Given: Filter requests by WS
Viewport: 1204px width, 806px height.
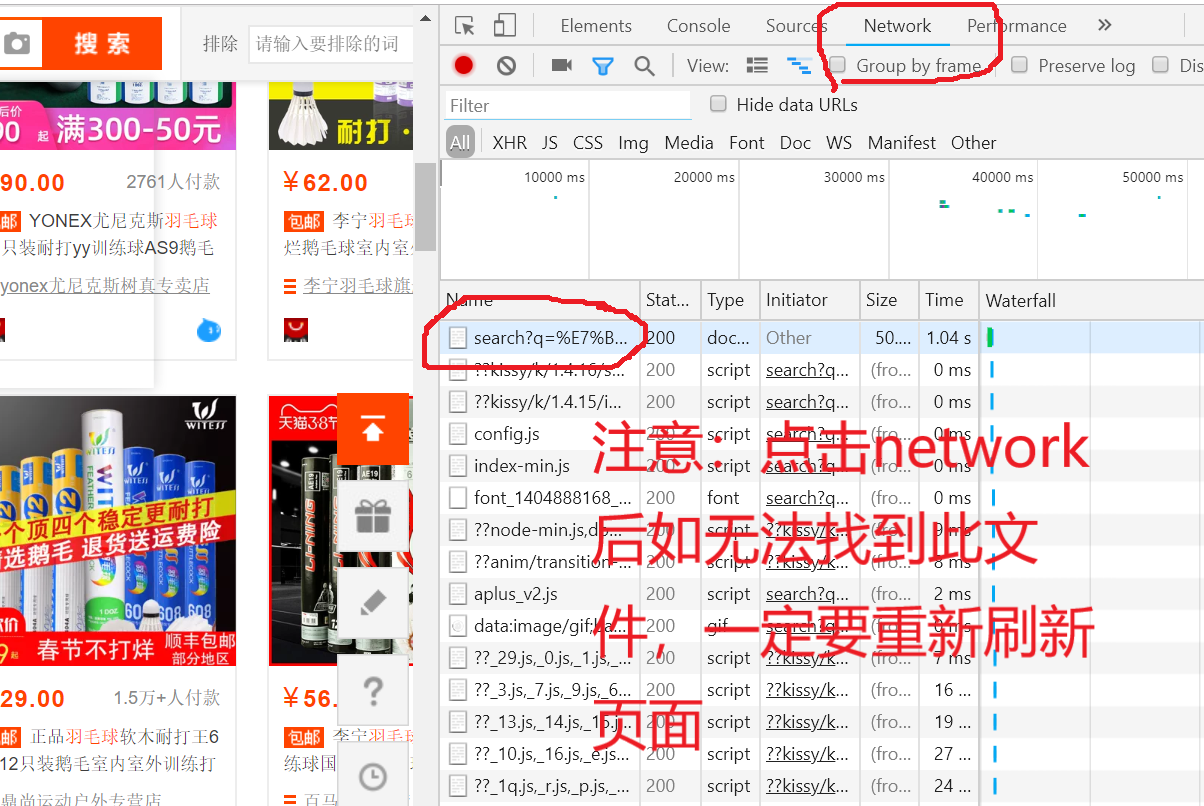Looking at the screenshot, I should coord(839,143).
